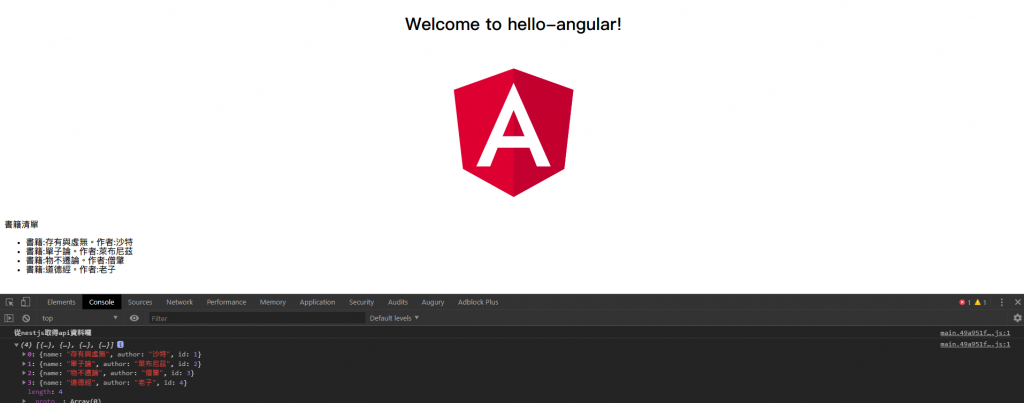Open the Default levels dropdown
The image size is (1024, 403).
click(394, 318)
